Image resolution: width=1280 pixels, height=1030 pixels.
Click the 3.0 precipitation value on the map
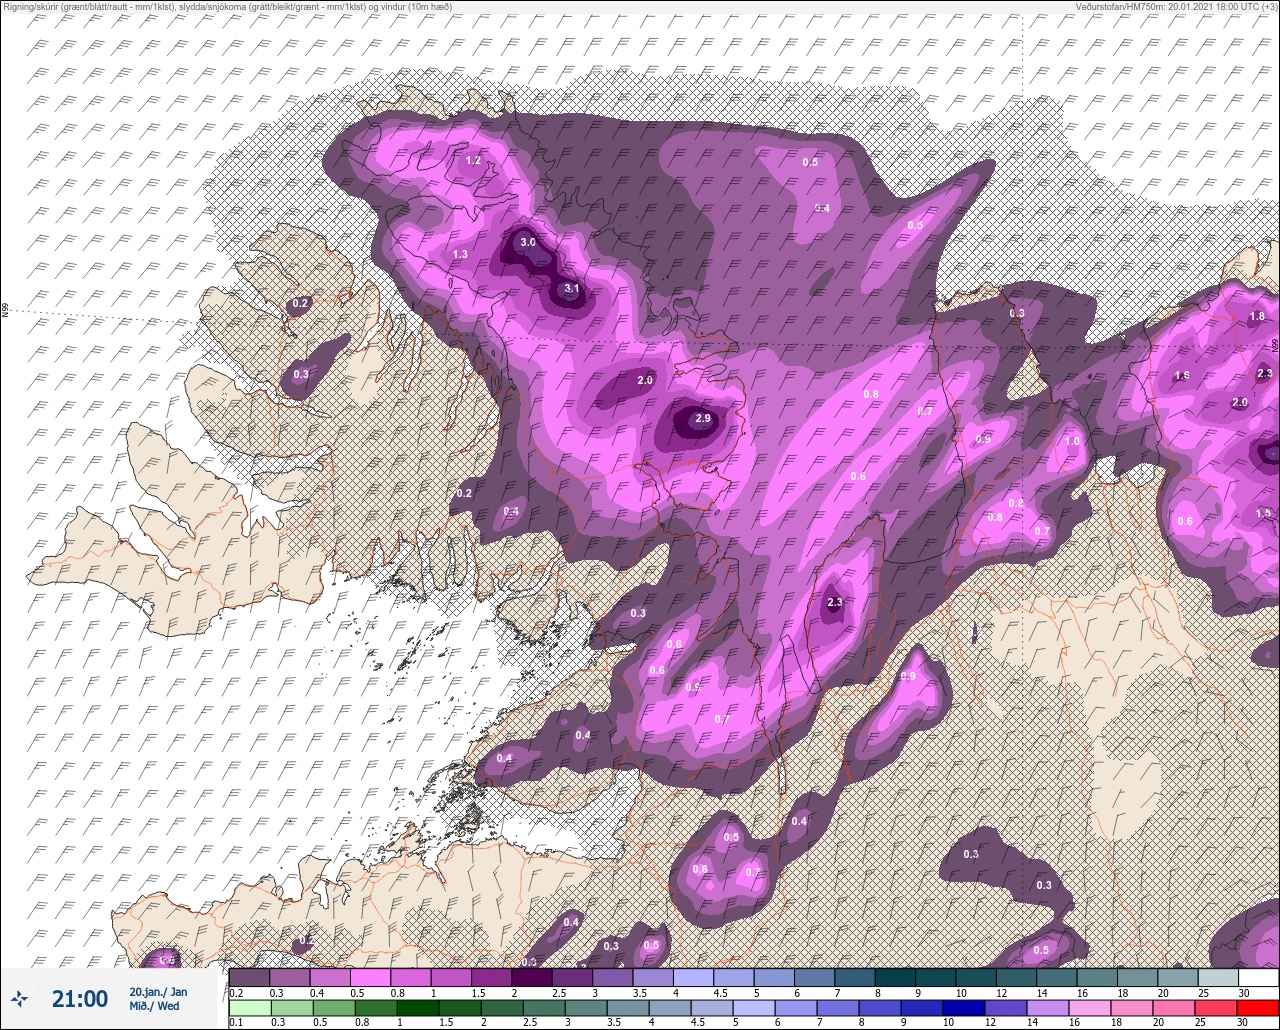pyautogui.click(x=528, y=242)
